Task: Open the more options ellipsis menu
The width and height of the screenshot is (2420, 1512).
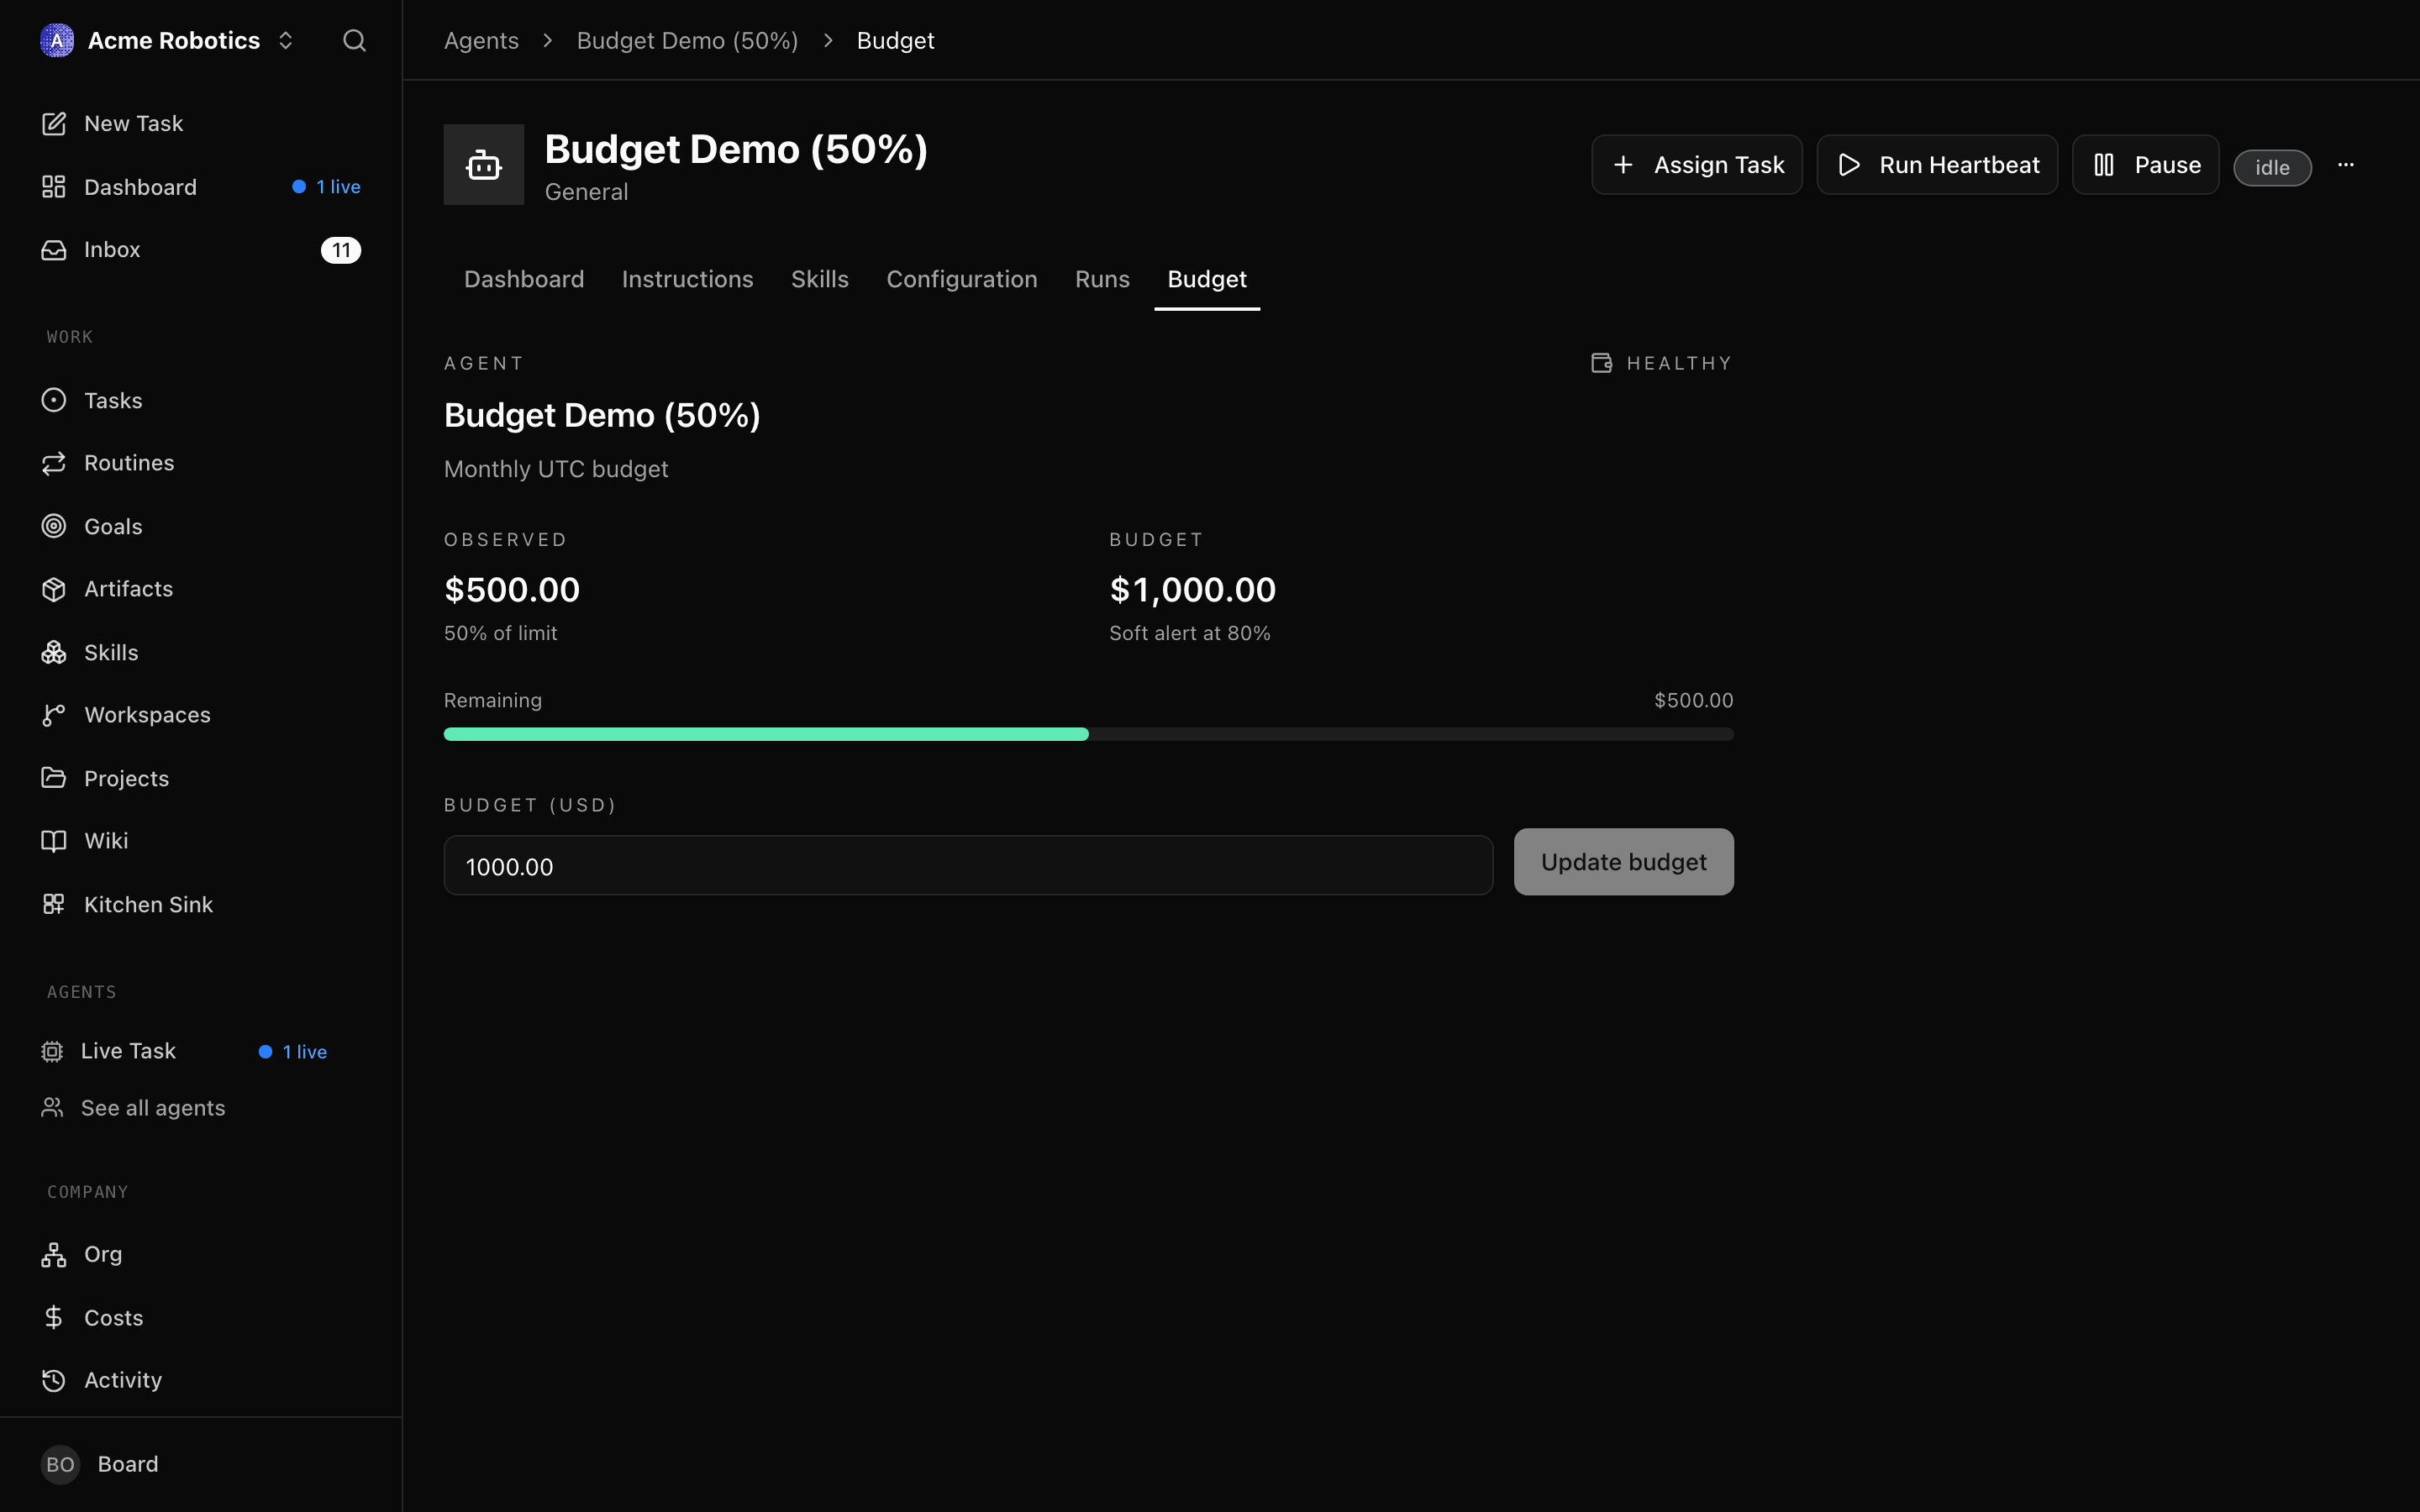Action: pyautogui.click(x=2346, y=165)
